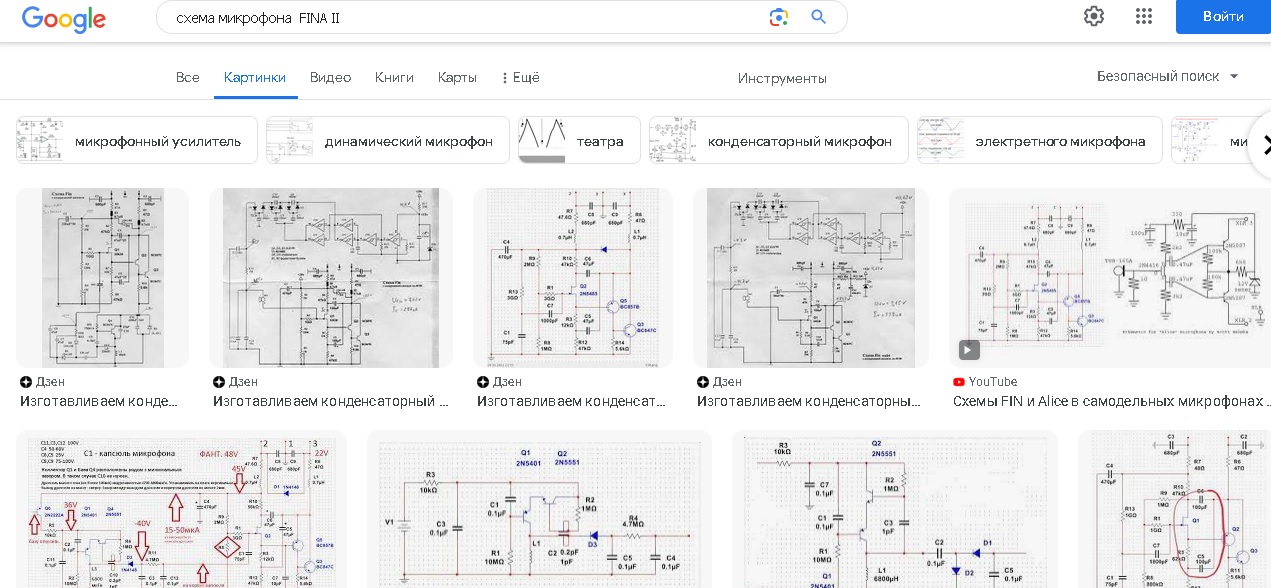Open the settings gear icon

pyautogui.click(x=1094, y=16)
